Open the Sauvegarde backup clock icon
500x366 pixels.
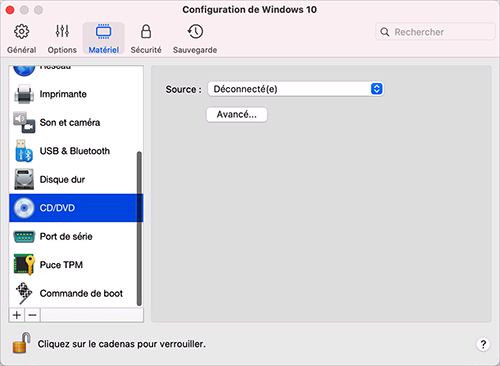coord(195,31)
